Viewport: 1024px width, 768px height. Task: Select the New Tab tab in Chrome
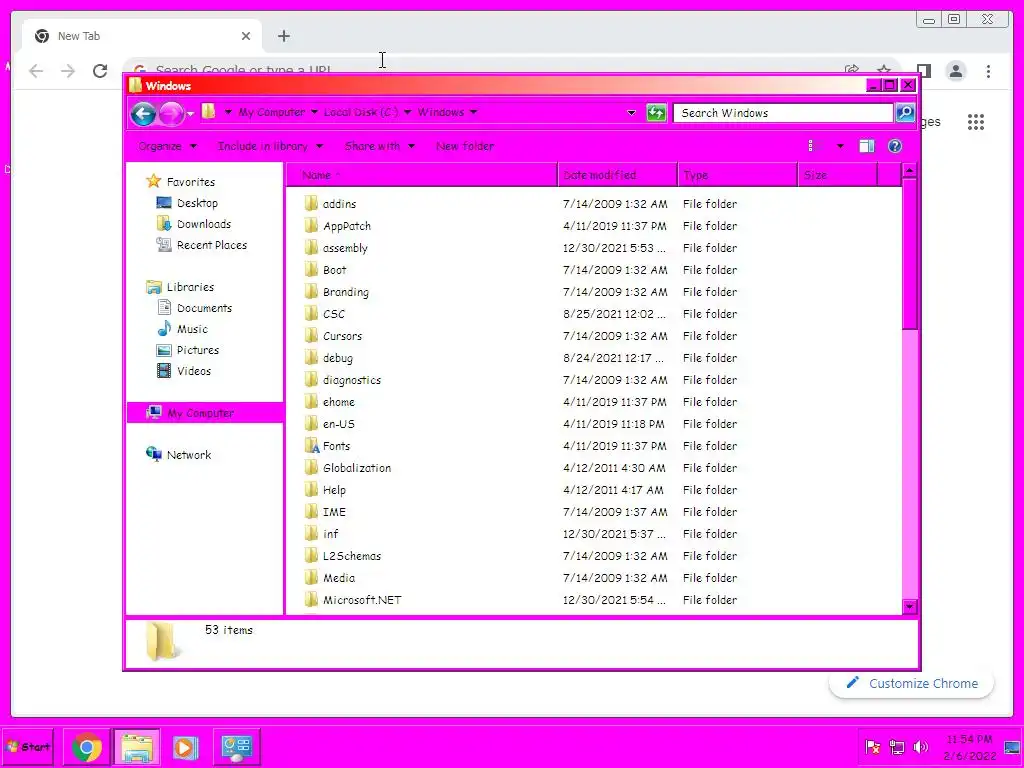click(142, 36)
